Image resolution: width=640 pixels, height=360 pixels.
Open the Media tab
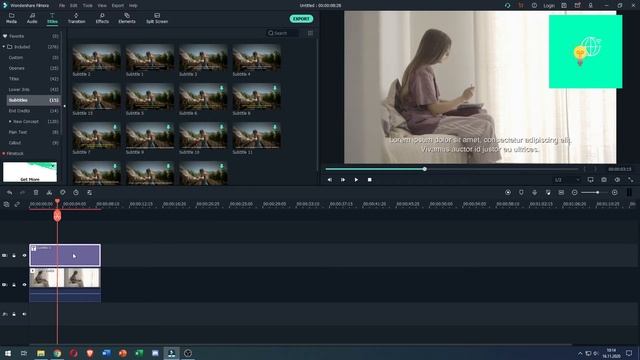pos(11,18)
